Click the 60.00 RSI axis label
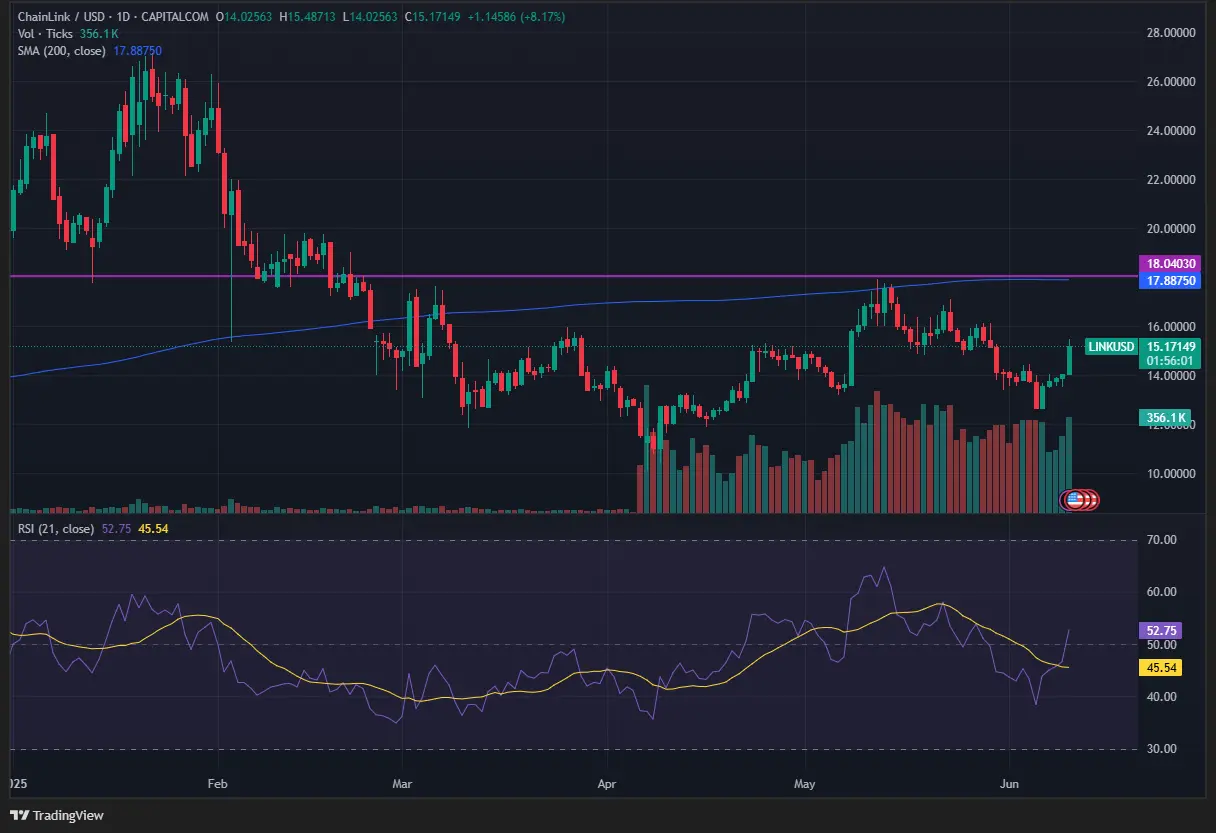Image resolution: width=1216 pixels, height=833 pixels. pos(1160,591)
